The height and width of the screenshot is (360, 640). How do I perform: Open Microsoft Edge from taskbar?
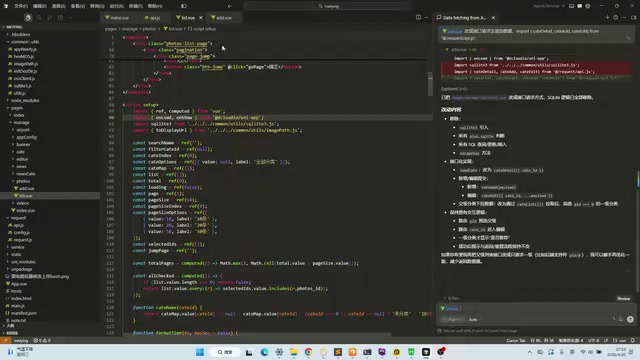(264, 352)
